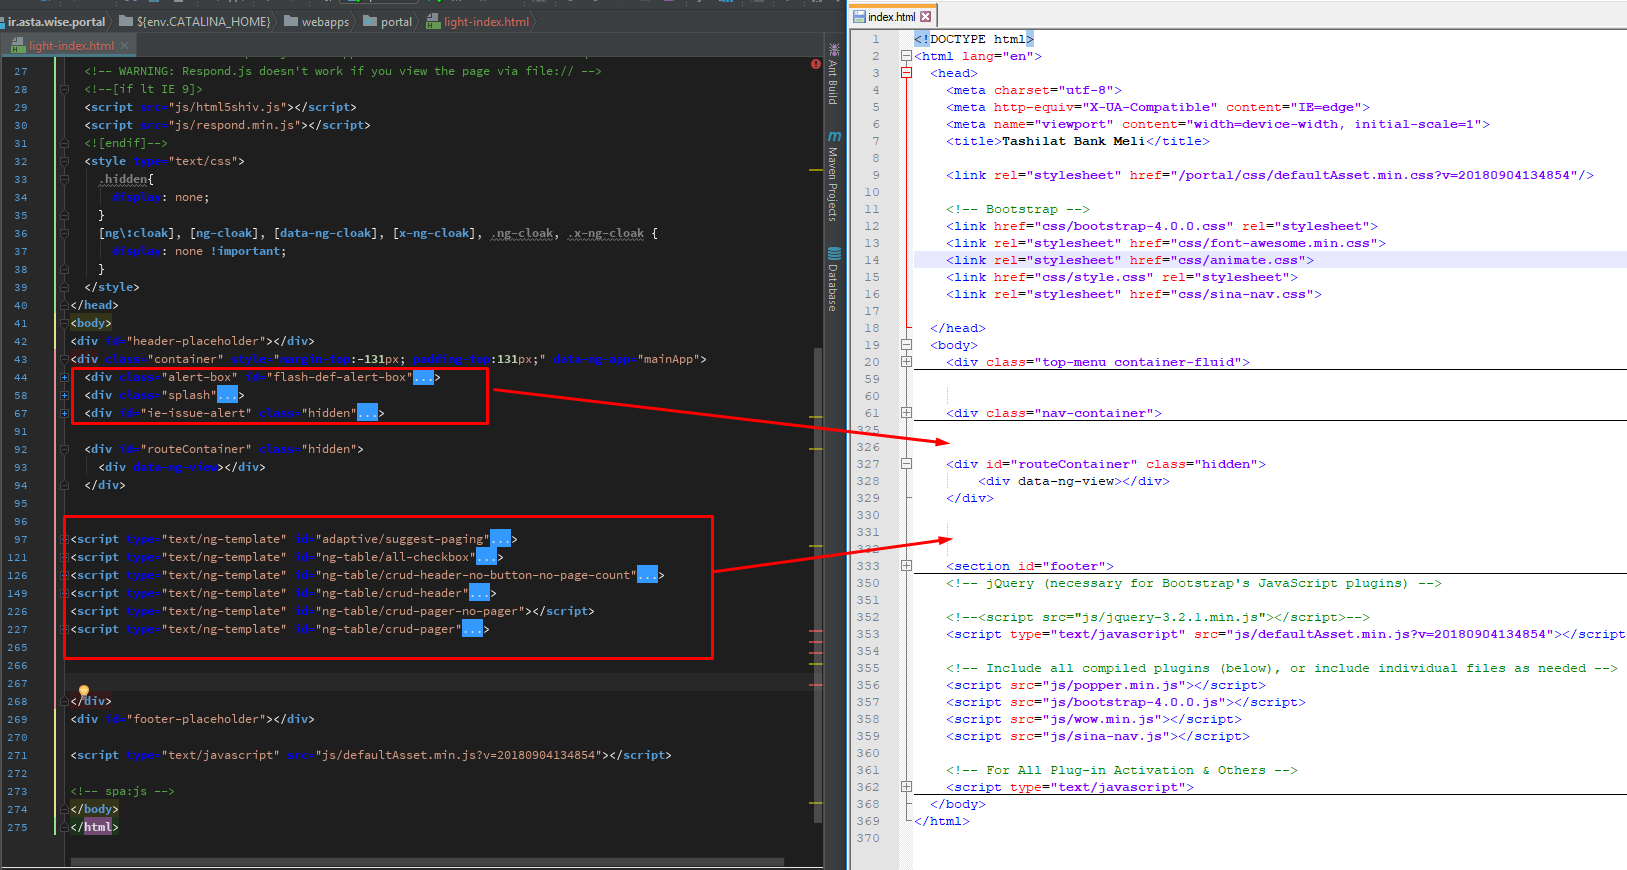Screen dimensions: 1627x870
Task: Click the IntelliJ vertical scrollbar thumb
Action: click(x=818, y=585)
